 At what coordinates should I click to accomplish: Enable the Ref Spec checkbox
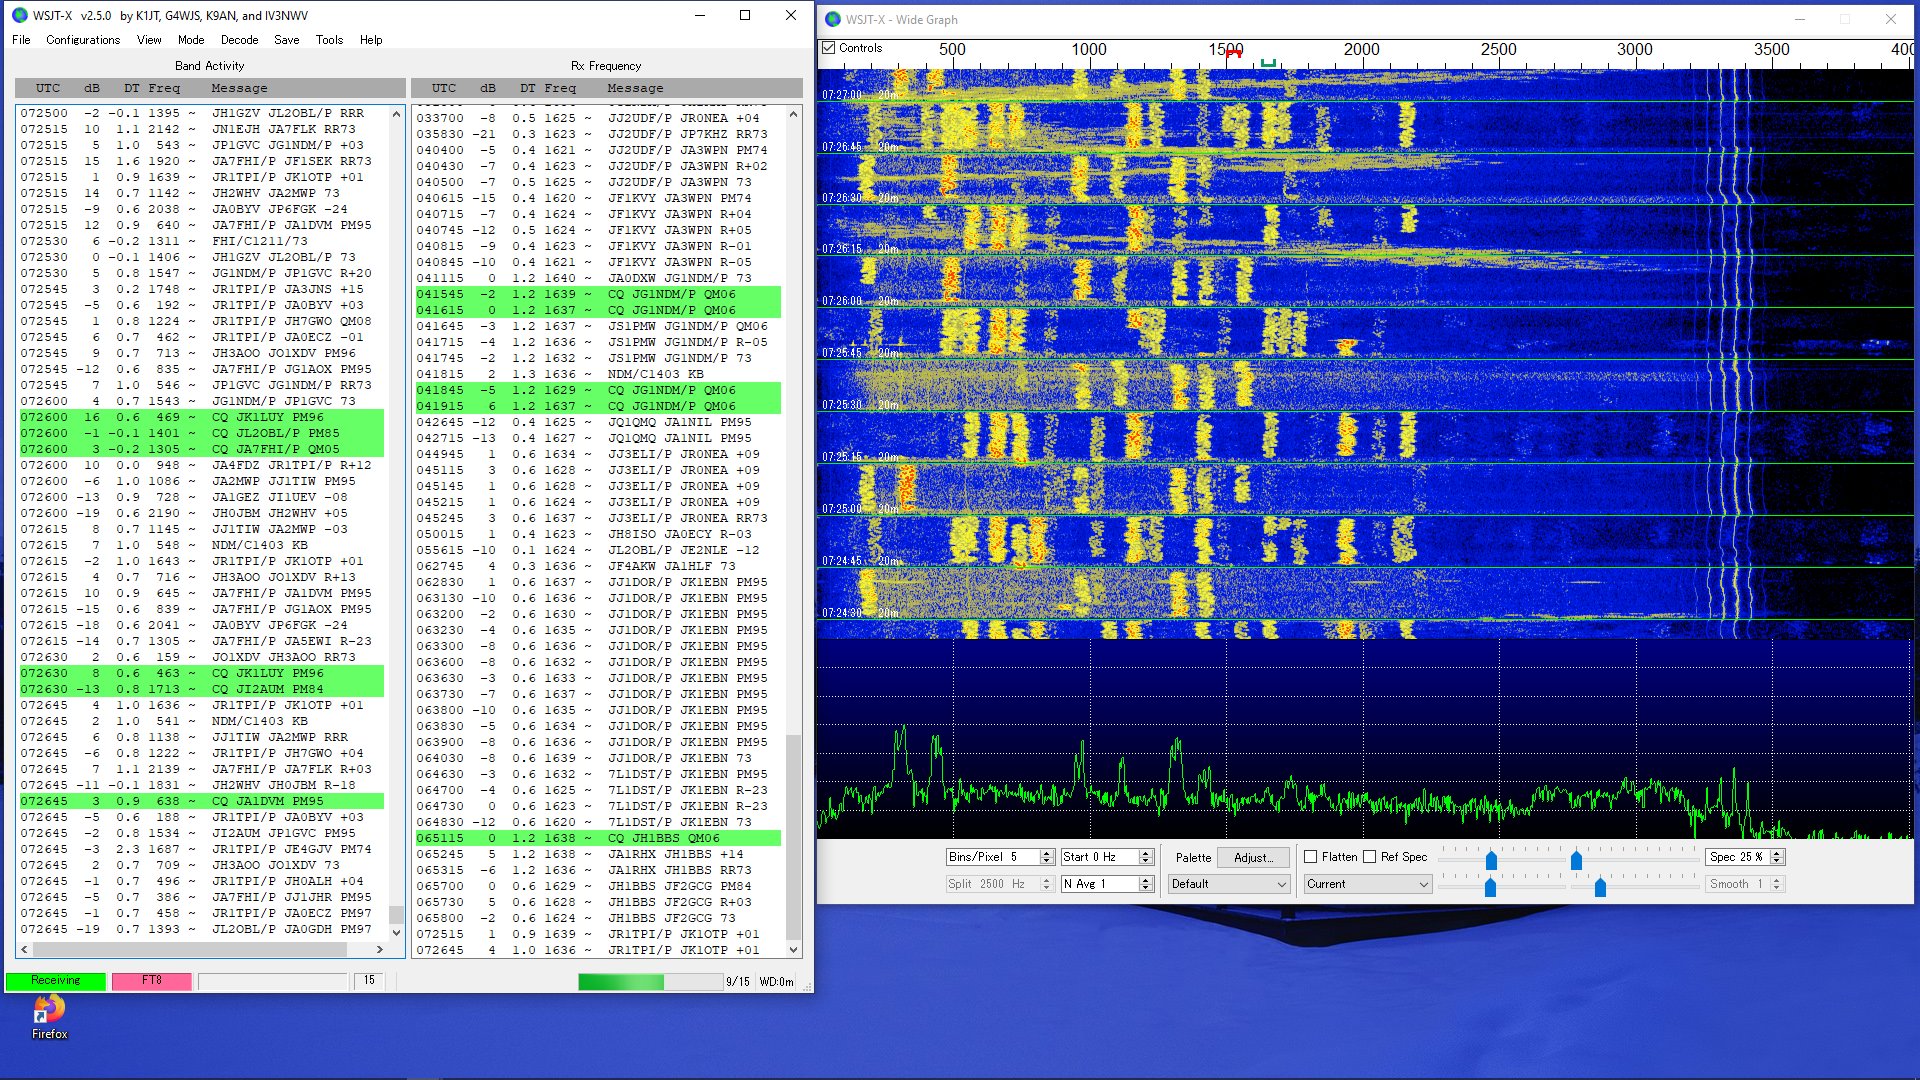(x=1369, y=857)
